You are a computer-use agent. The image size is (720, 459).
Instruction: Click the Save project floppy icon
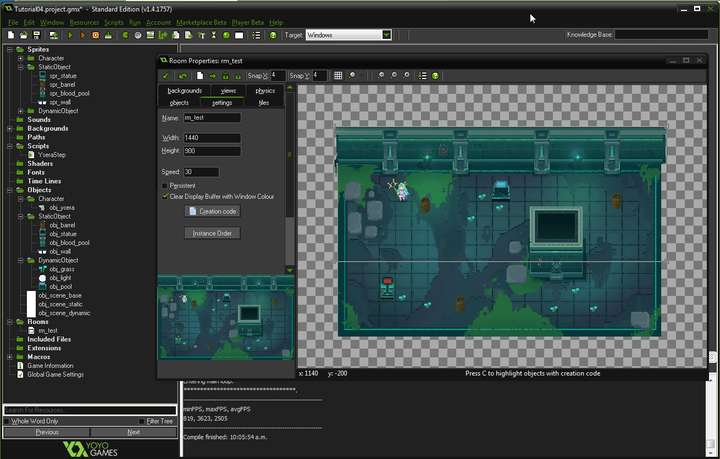pyautogui.click(x=37, y=35)
